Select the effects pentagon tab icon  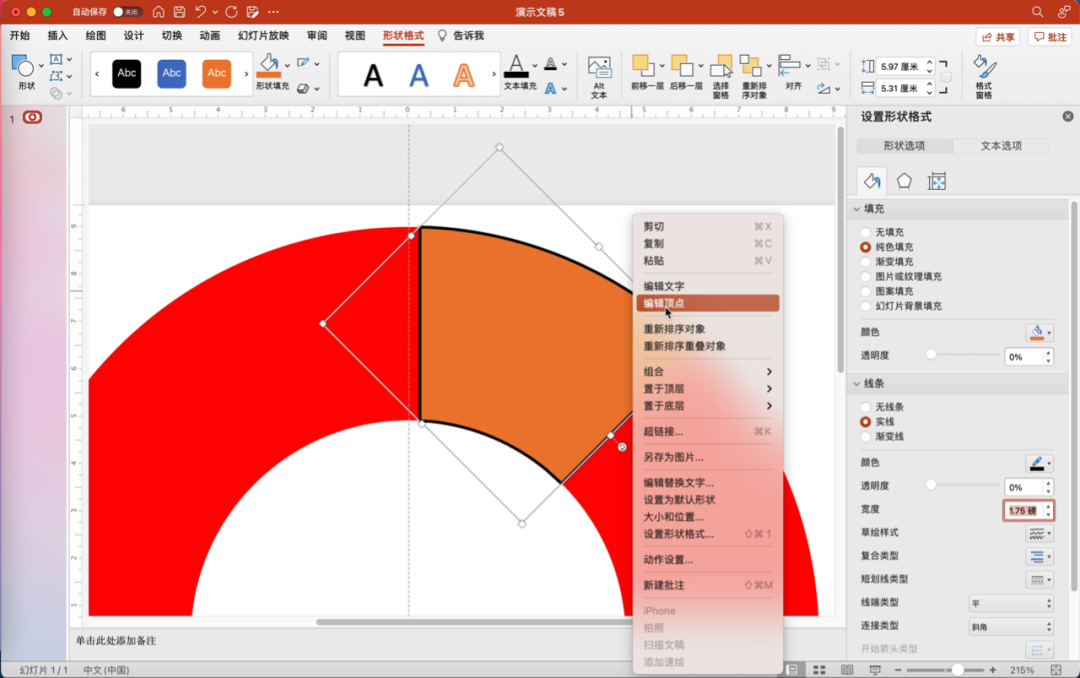coord(904,181)
